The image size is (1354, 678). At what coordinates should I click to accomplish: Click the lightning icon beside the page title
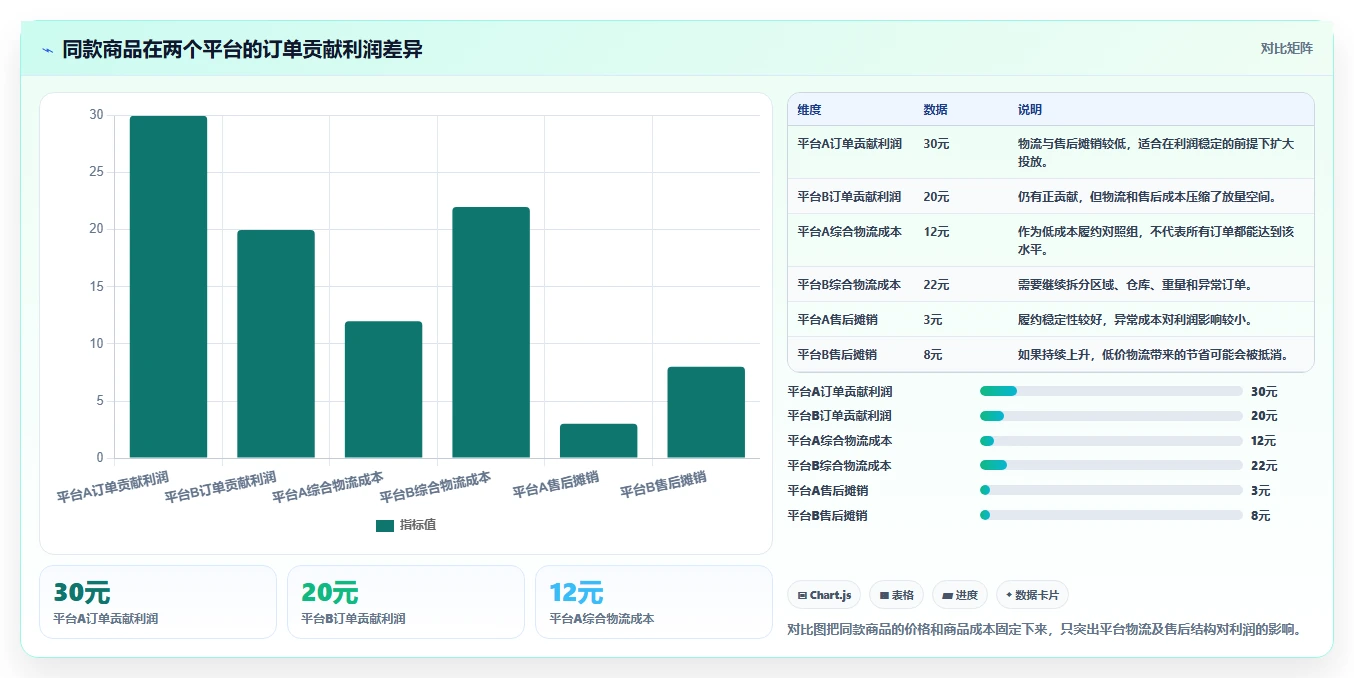point(48,50)
